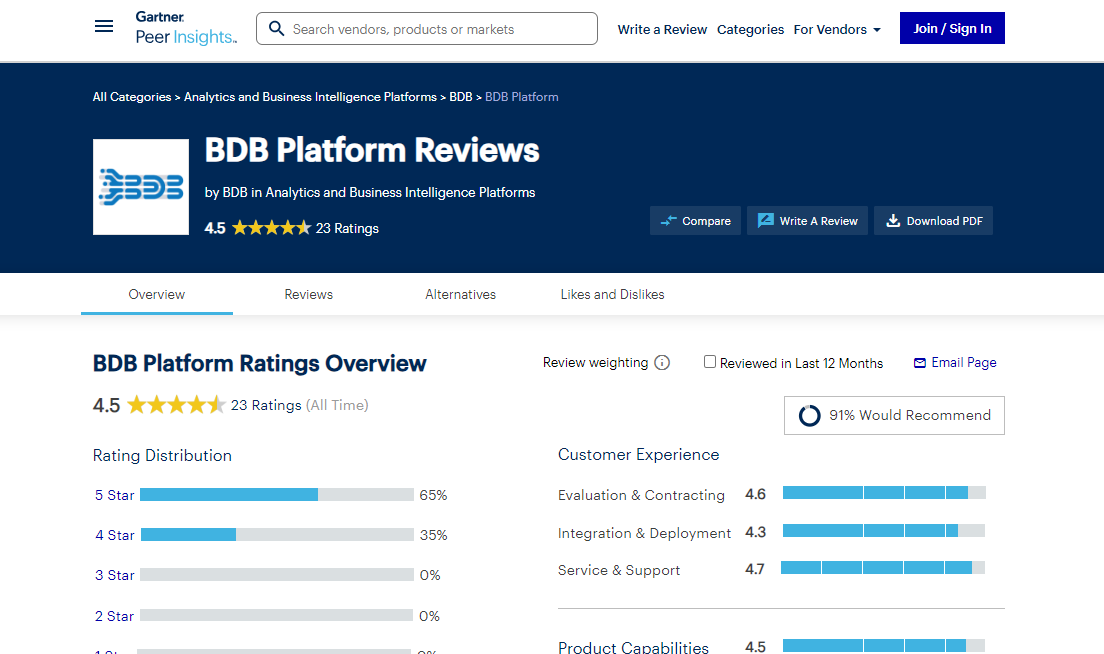Click the Email Page envelope icon
The image size is (1104, 654).
click(920, 363)
